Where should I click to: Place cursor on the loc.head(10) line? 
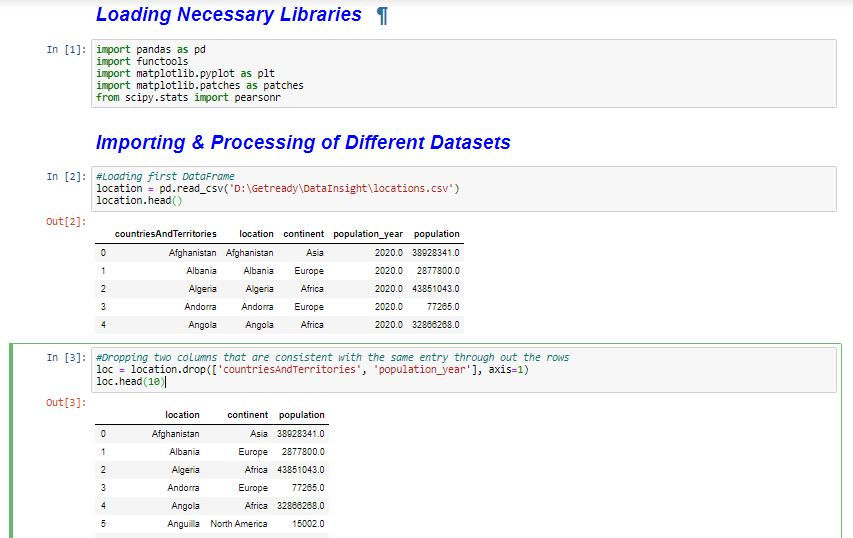pyautogui.click(x=130, y=381)
